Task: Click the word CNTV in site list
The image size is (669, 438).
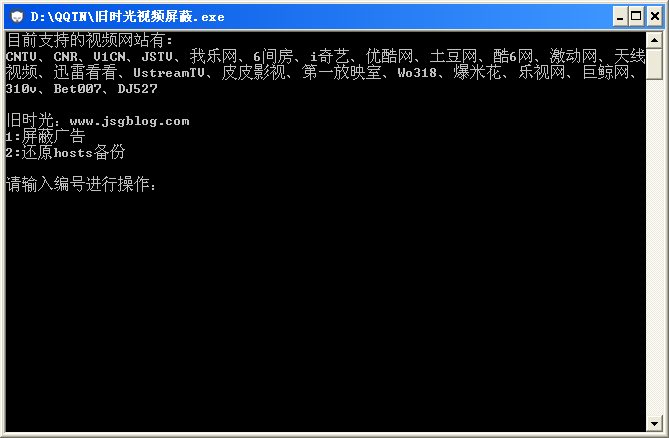Action: [x=21, y=56]
